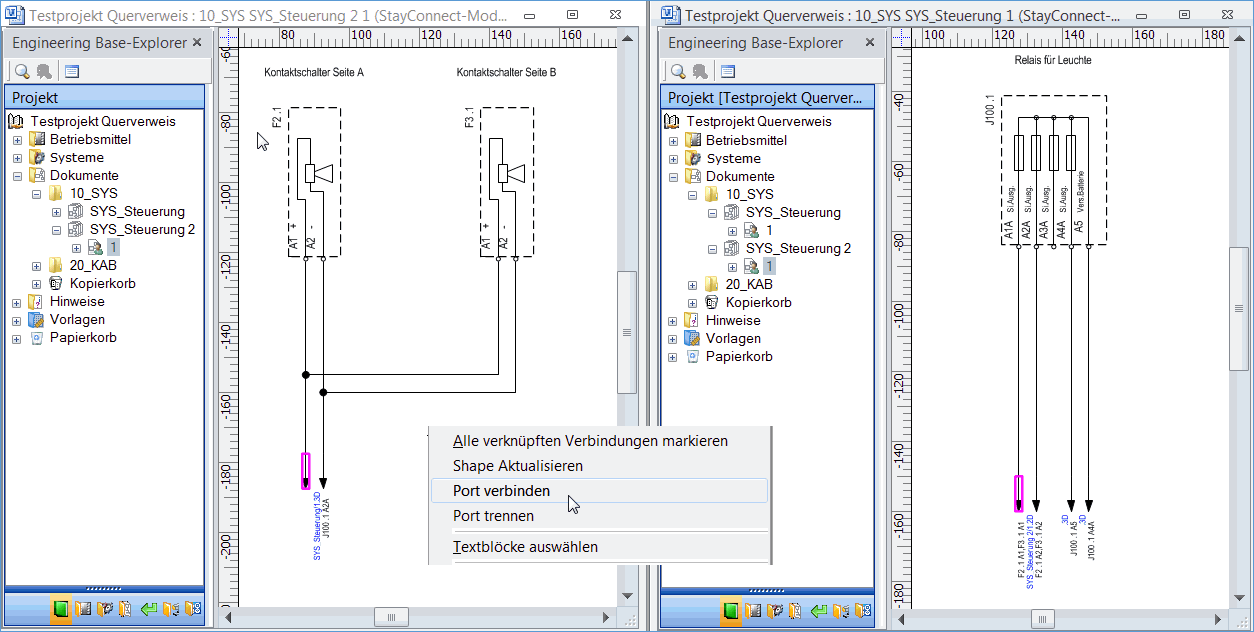Close the left Engineering Base-Explorer panel
1254x632 pixels.
point(197,43)
